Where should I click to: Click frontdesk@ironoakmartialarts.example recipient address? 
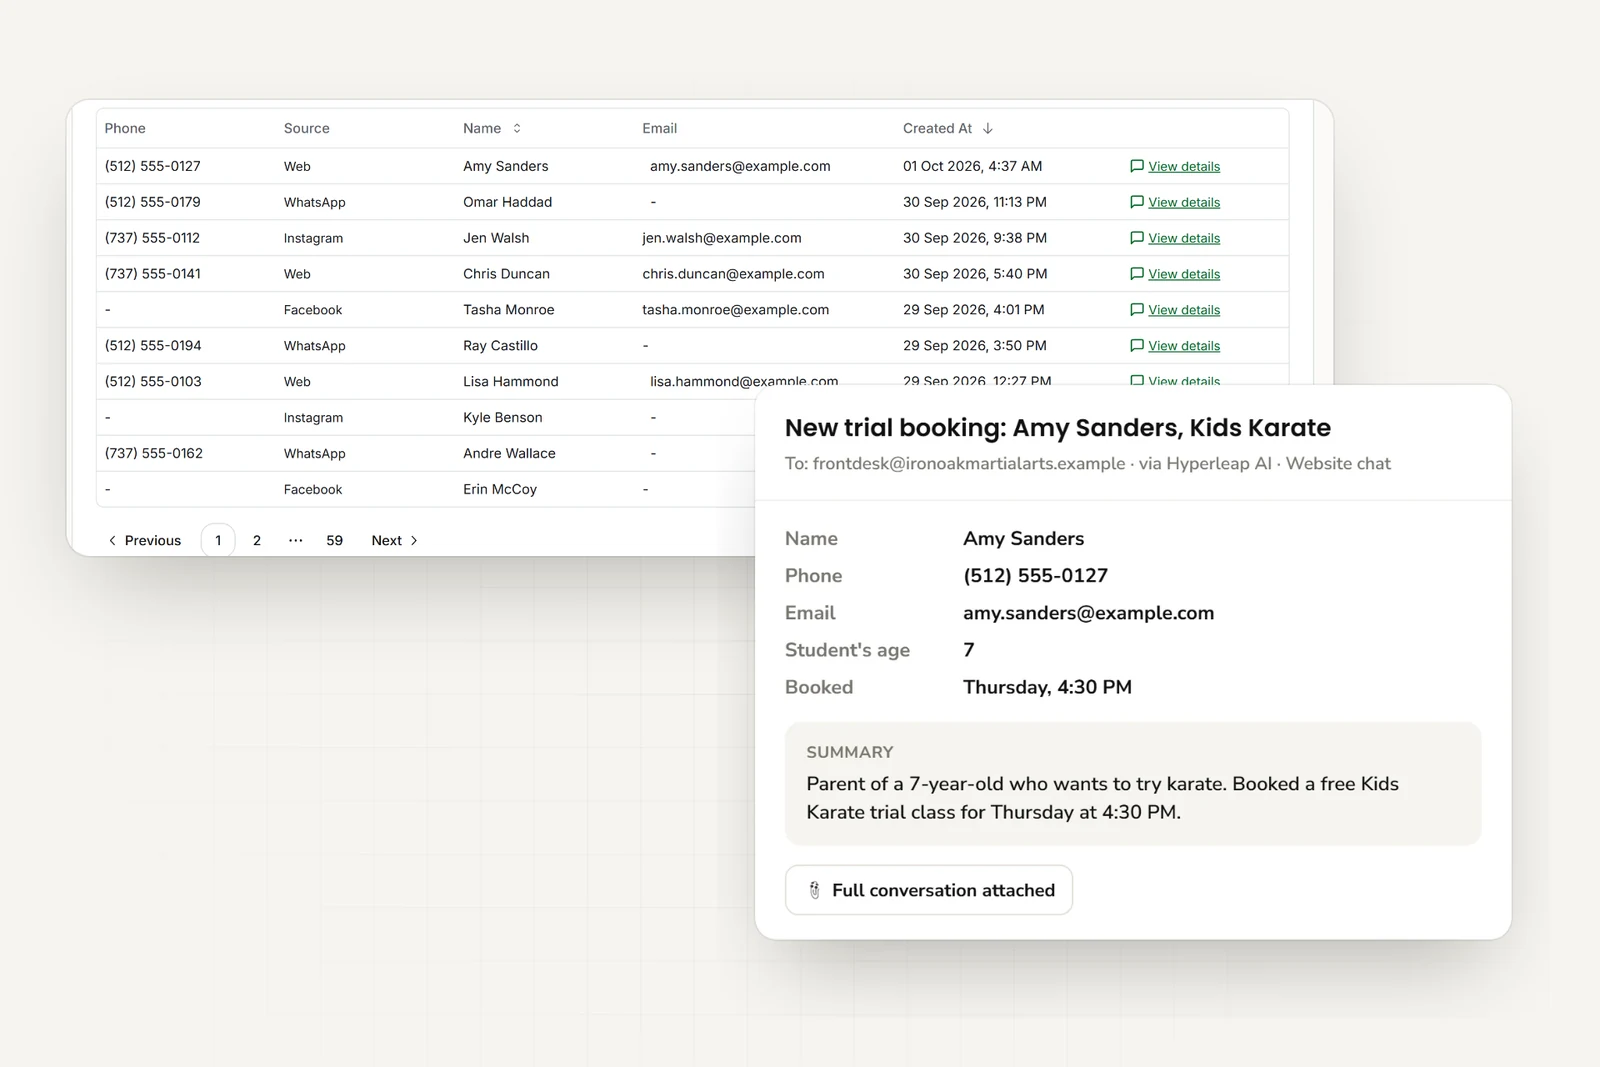(x=969, y=463)
